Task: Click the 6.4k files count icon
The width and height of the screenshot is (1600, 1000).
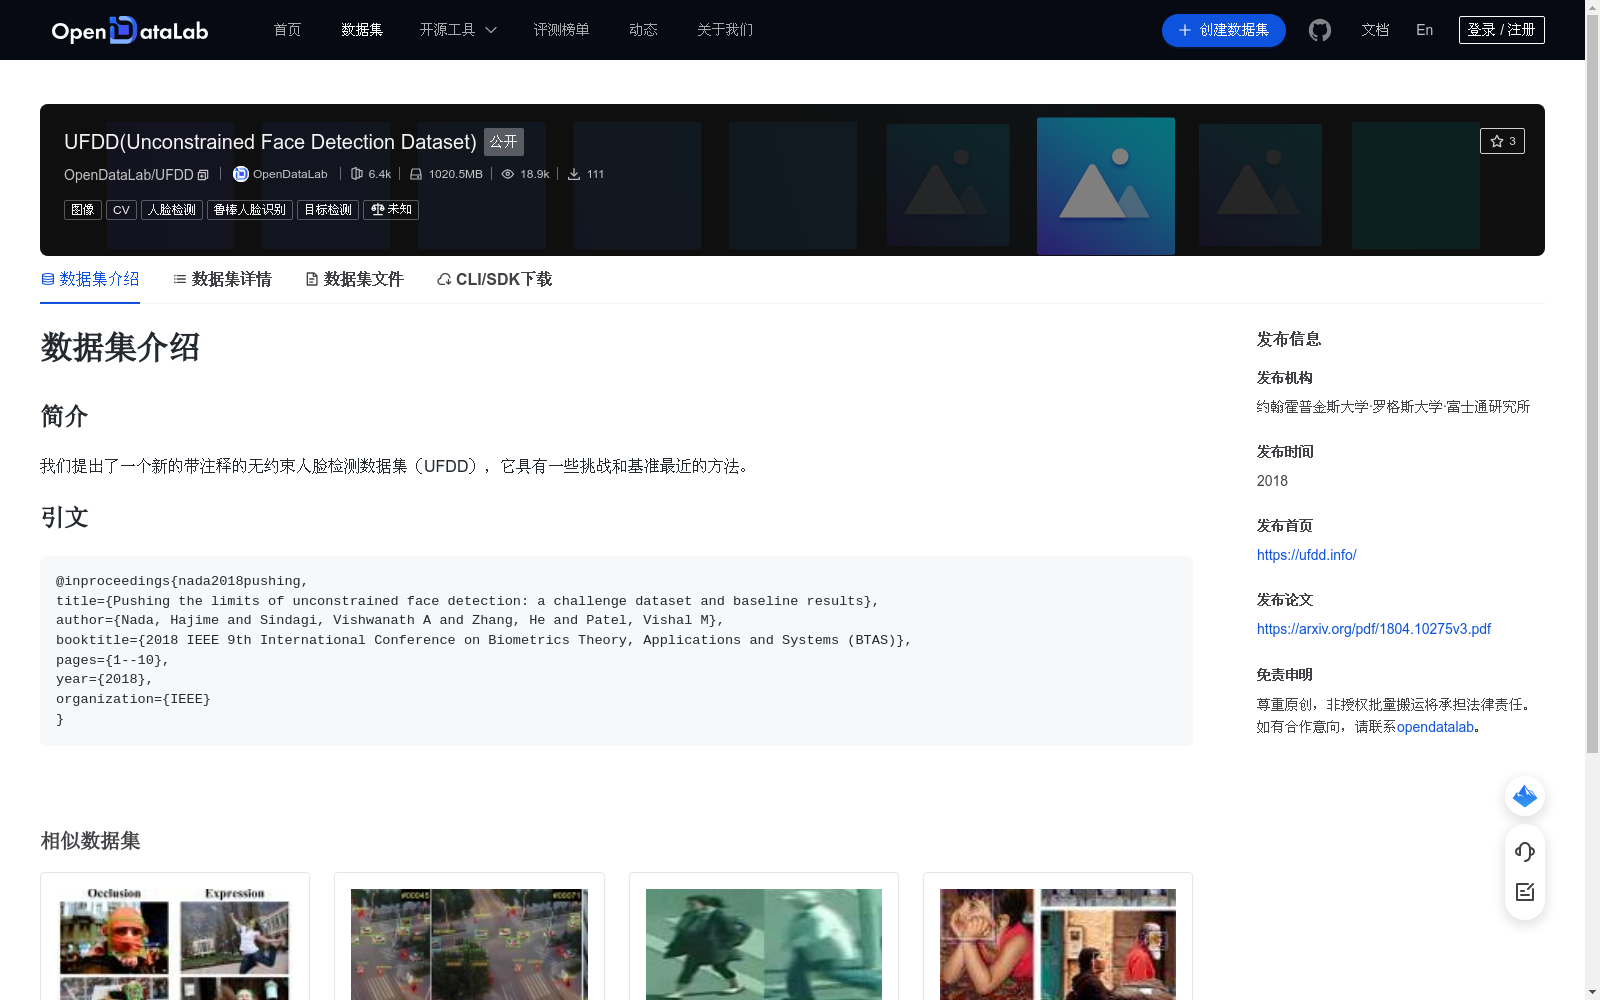Action: coord(357,174)
